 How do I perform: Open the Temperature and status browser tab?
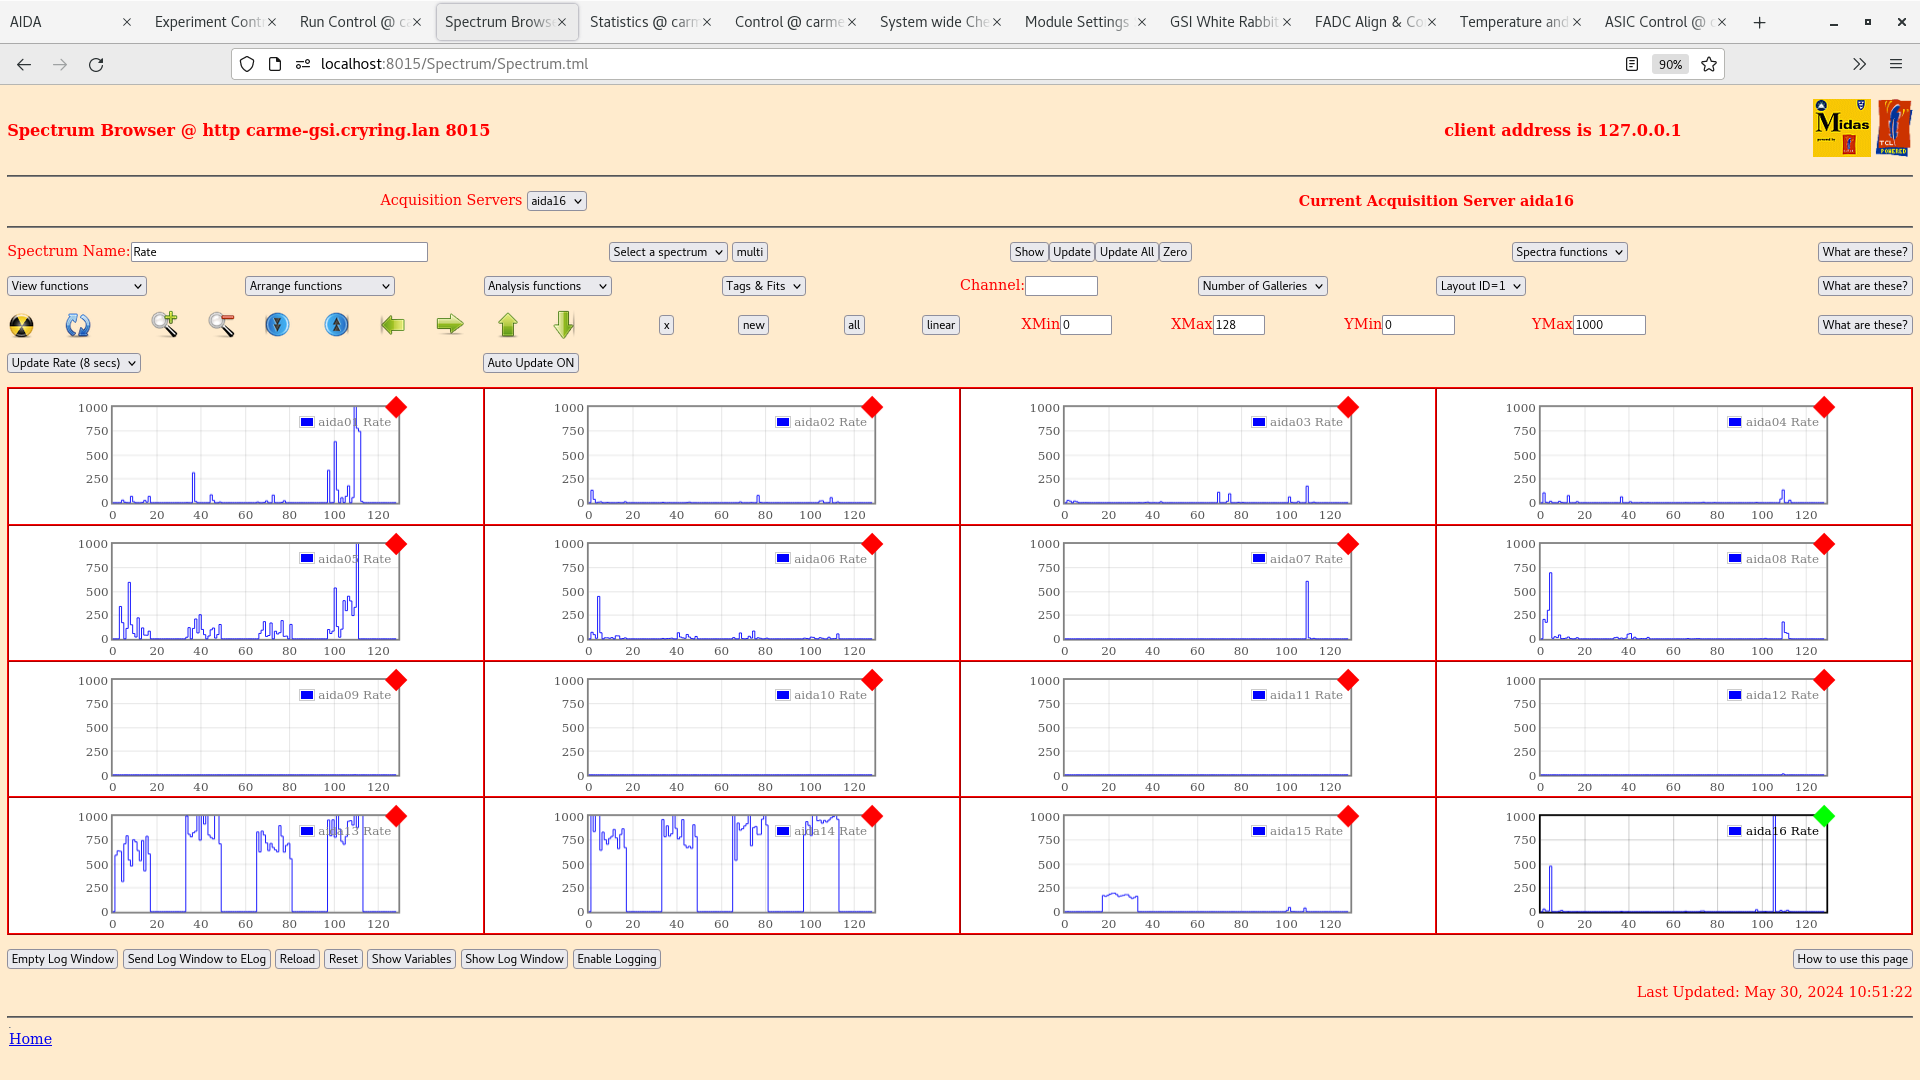(x=1513, y=22)
